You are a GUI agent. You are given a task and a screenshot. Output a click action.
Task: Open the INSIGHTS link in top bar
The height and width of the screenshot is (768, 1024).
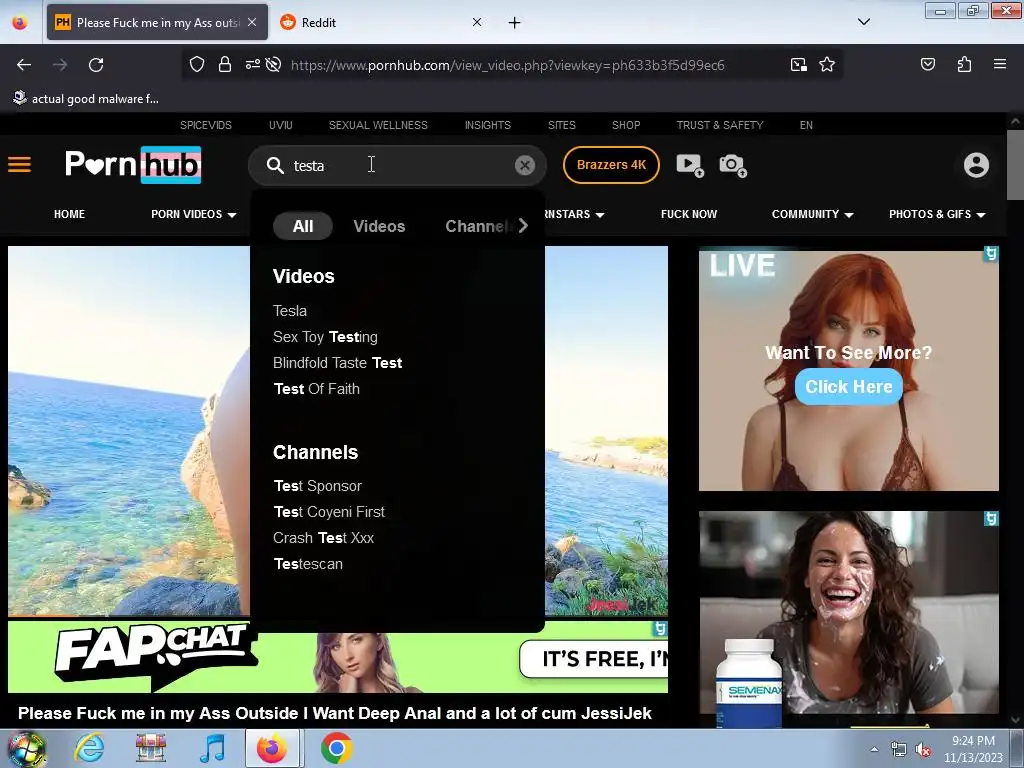(487, 125)
